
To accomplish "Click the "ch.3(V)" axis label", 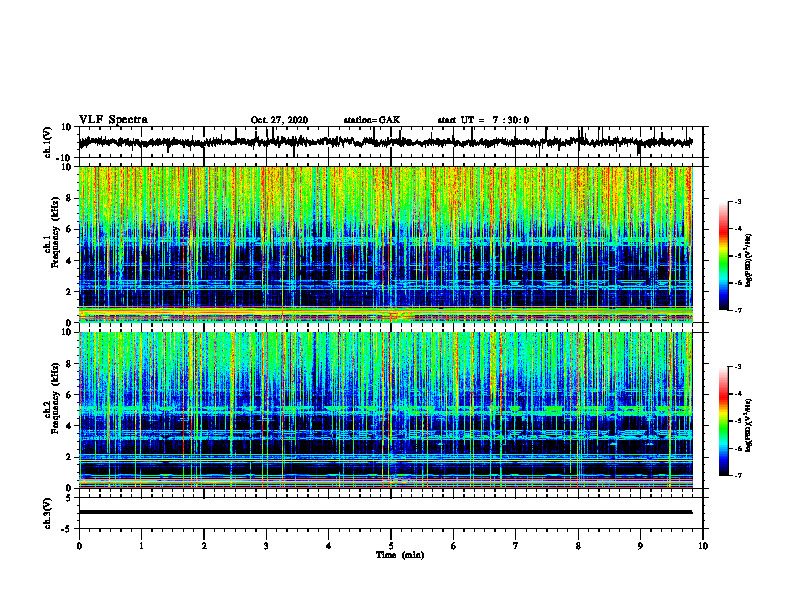I will pos(48,513).
